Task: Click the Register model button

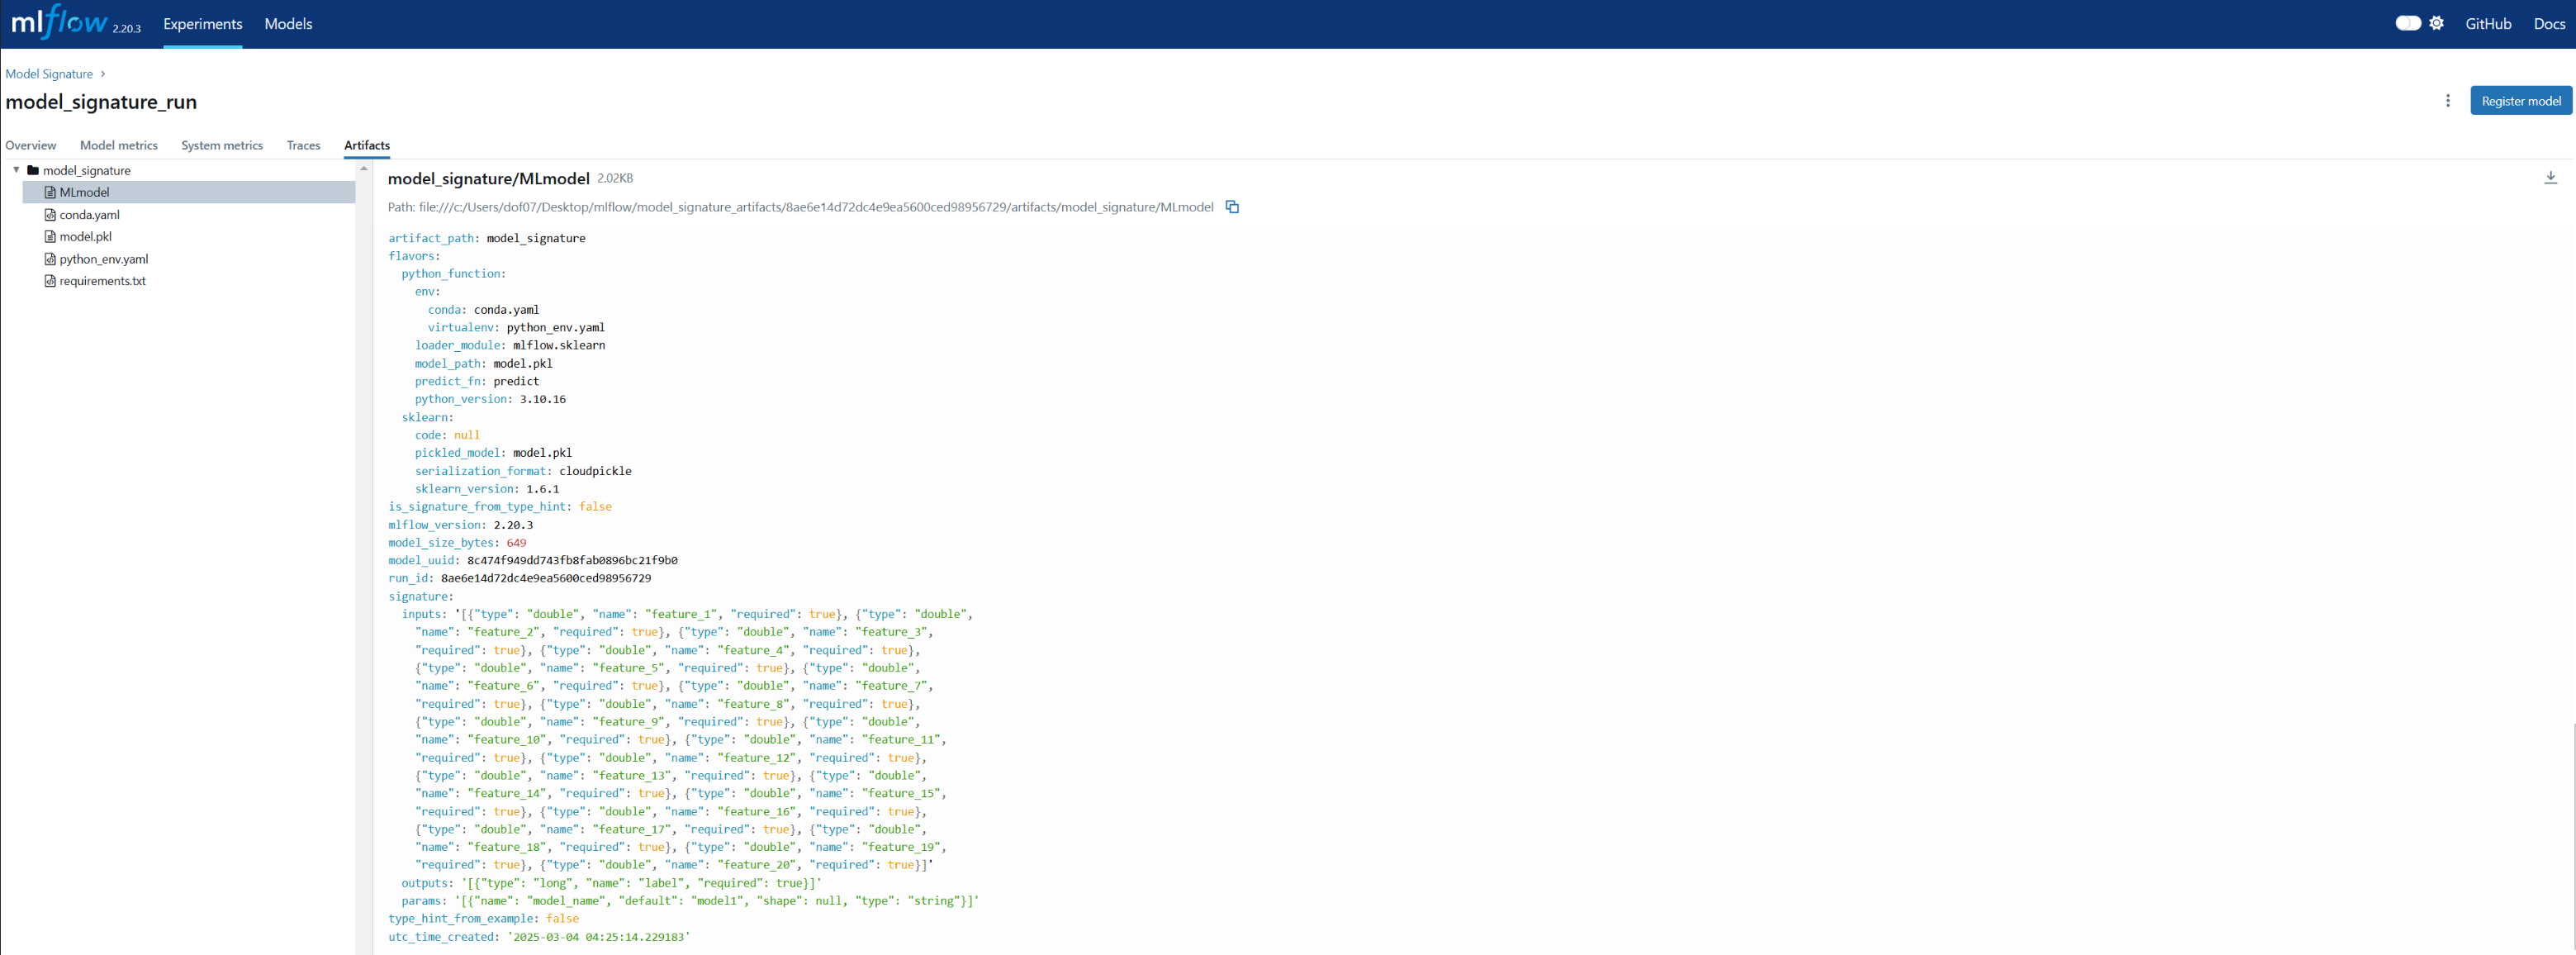Action: [2520, 101]
